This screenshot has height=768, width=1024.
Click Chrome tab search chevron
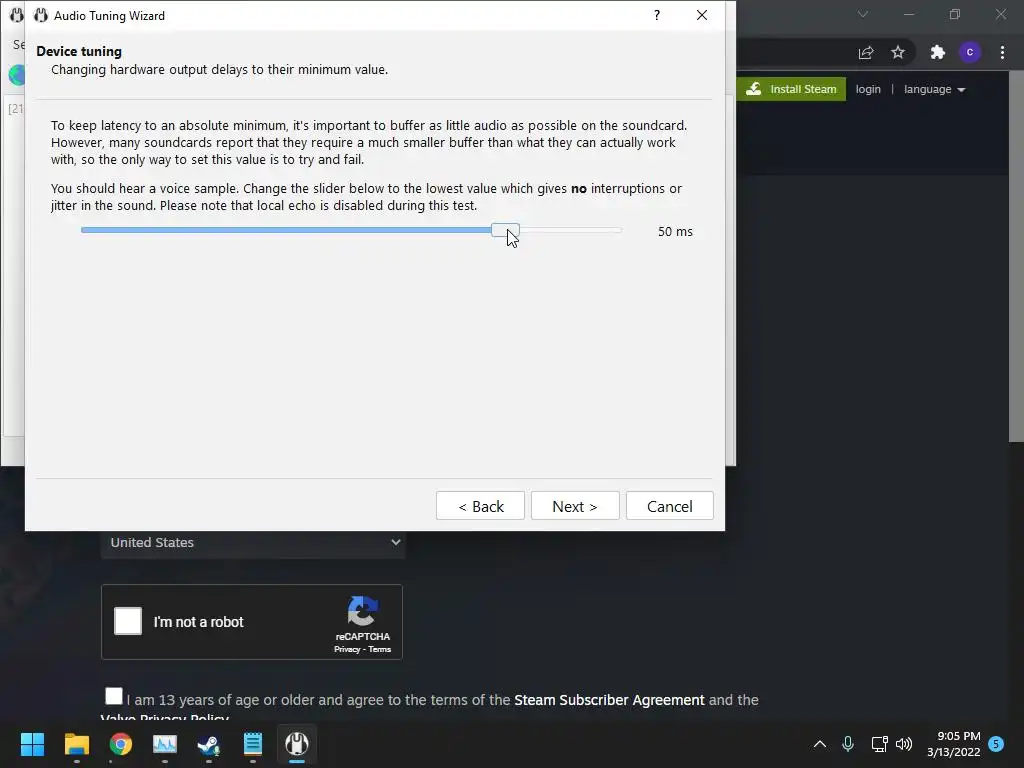click(863, 14)
